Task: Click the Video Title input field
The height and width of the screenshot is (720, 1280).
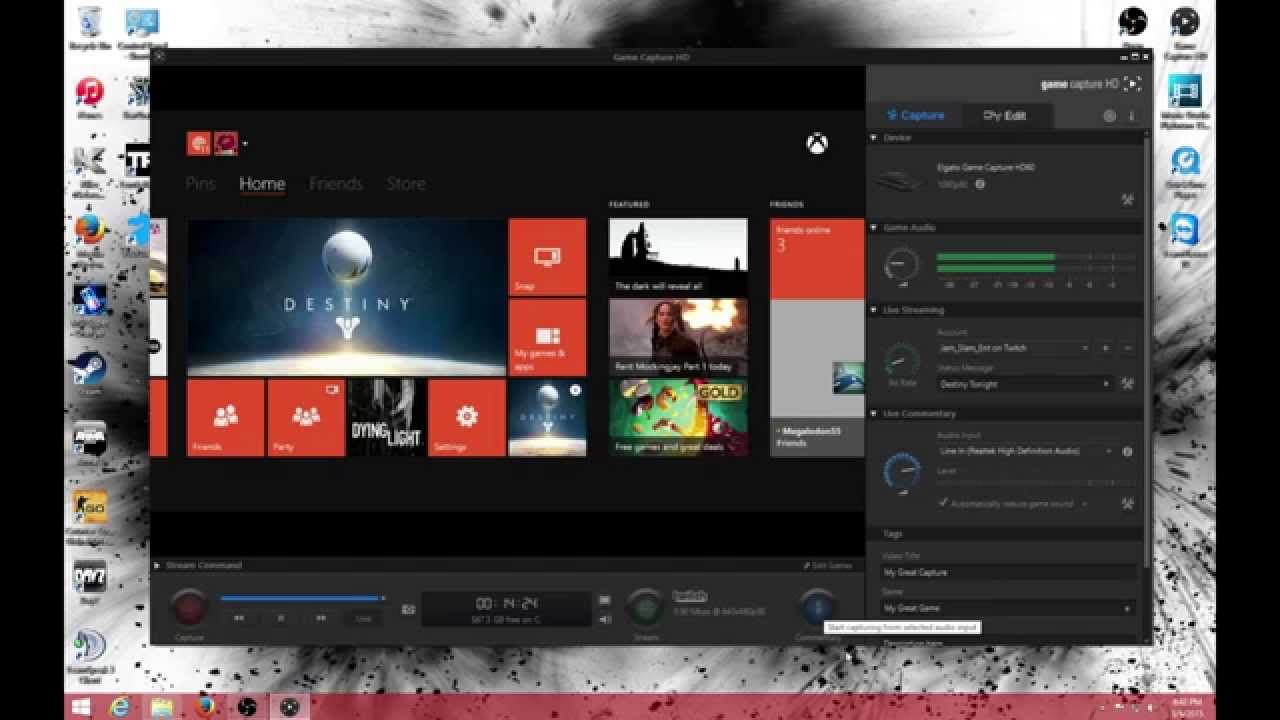Action: 1008,572
